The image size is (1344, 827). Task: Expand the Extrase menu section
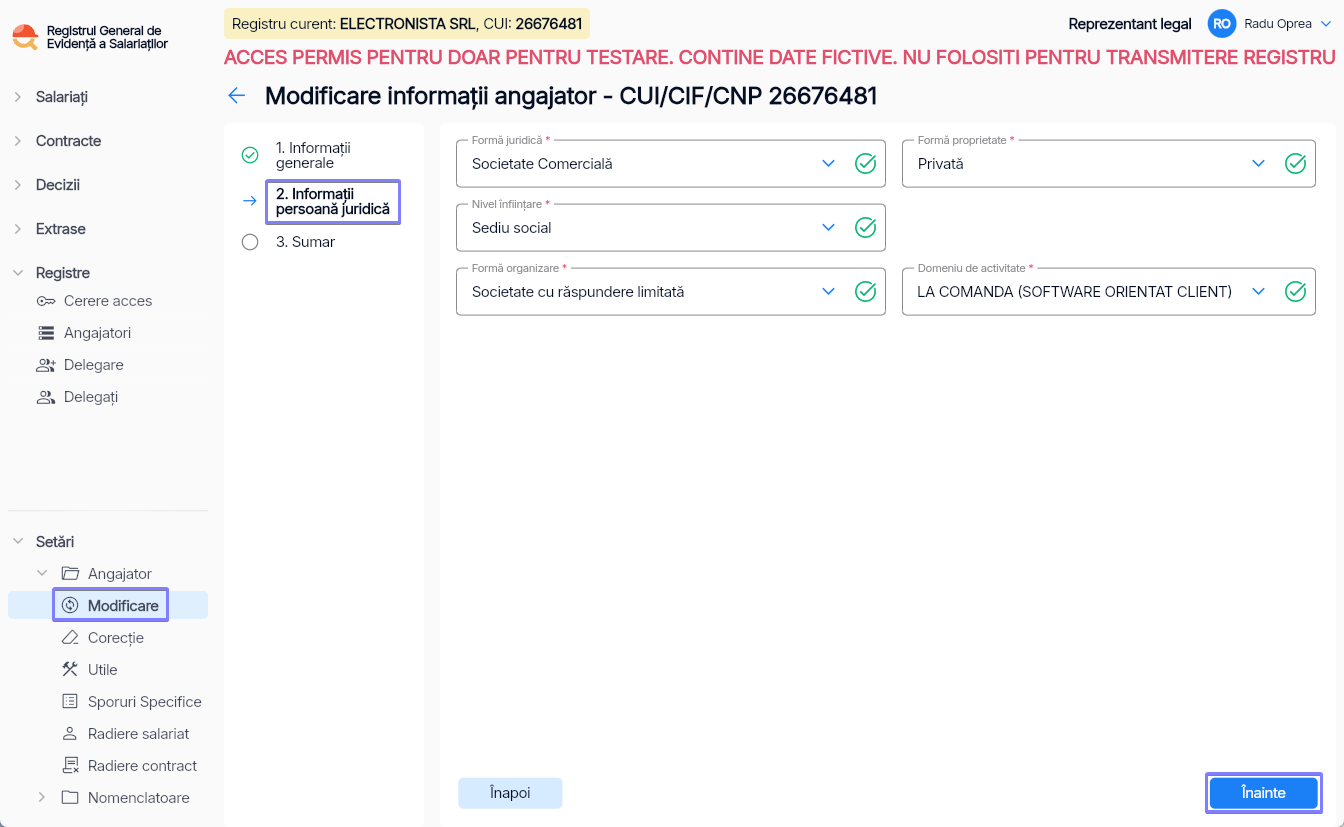(x=17, y=229)
